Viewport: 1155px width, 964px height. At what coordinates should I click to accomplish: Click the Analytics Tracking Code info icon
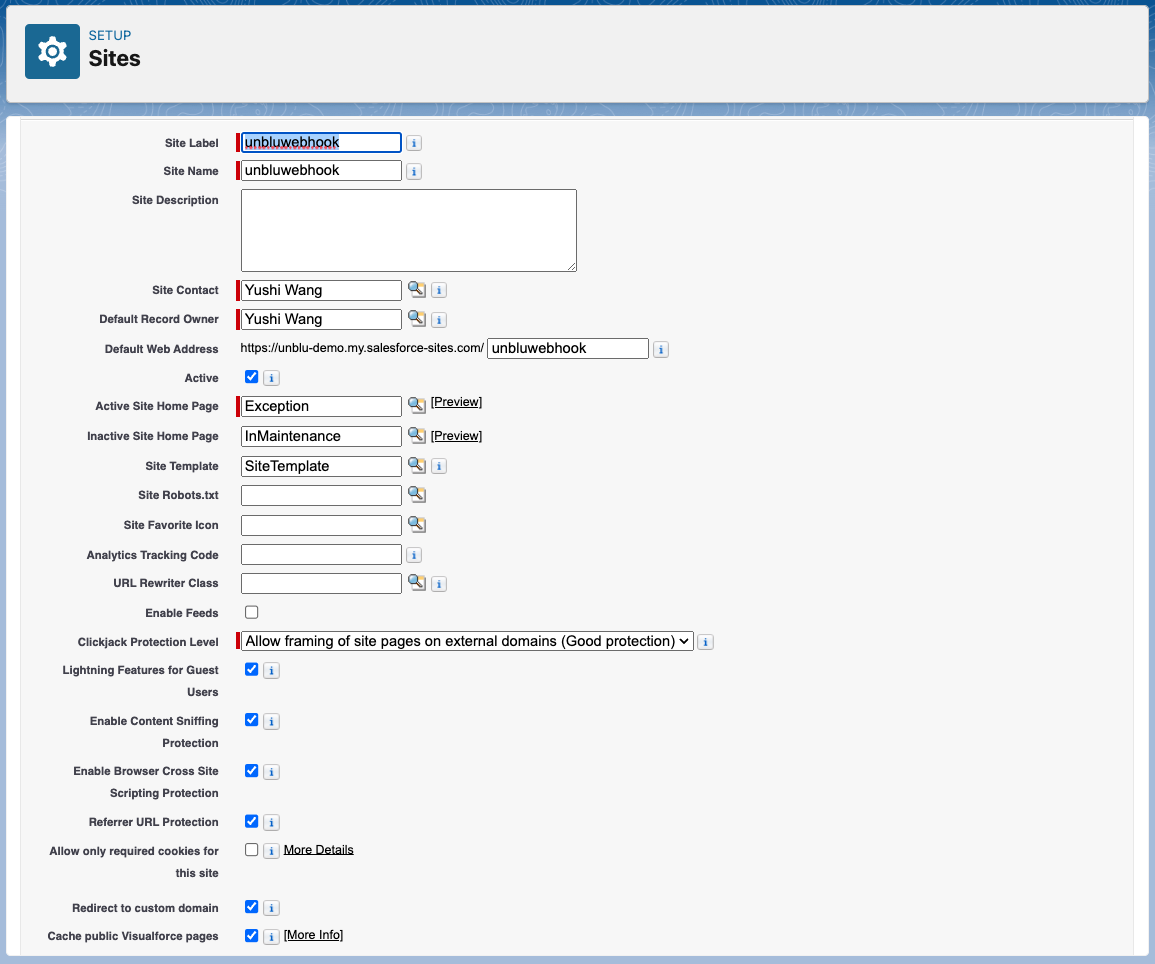[413, 554]
